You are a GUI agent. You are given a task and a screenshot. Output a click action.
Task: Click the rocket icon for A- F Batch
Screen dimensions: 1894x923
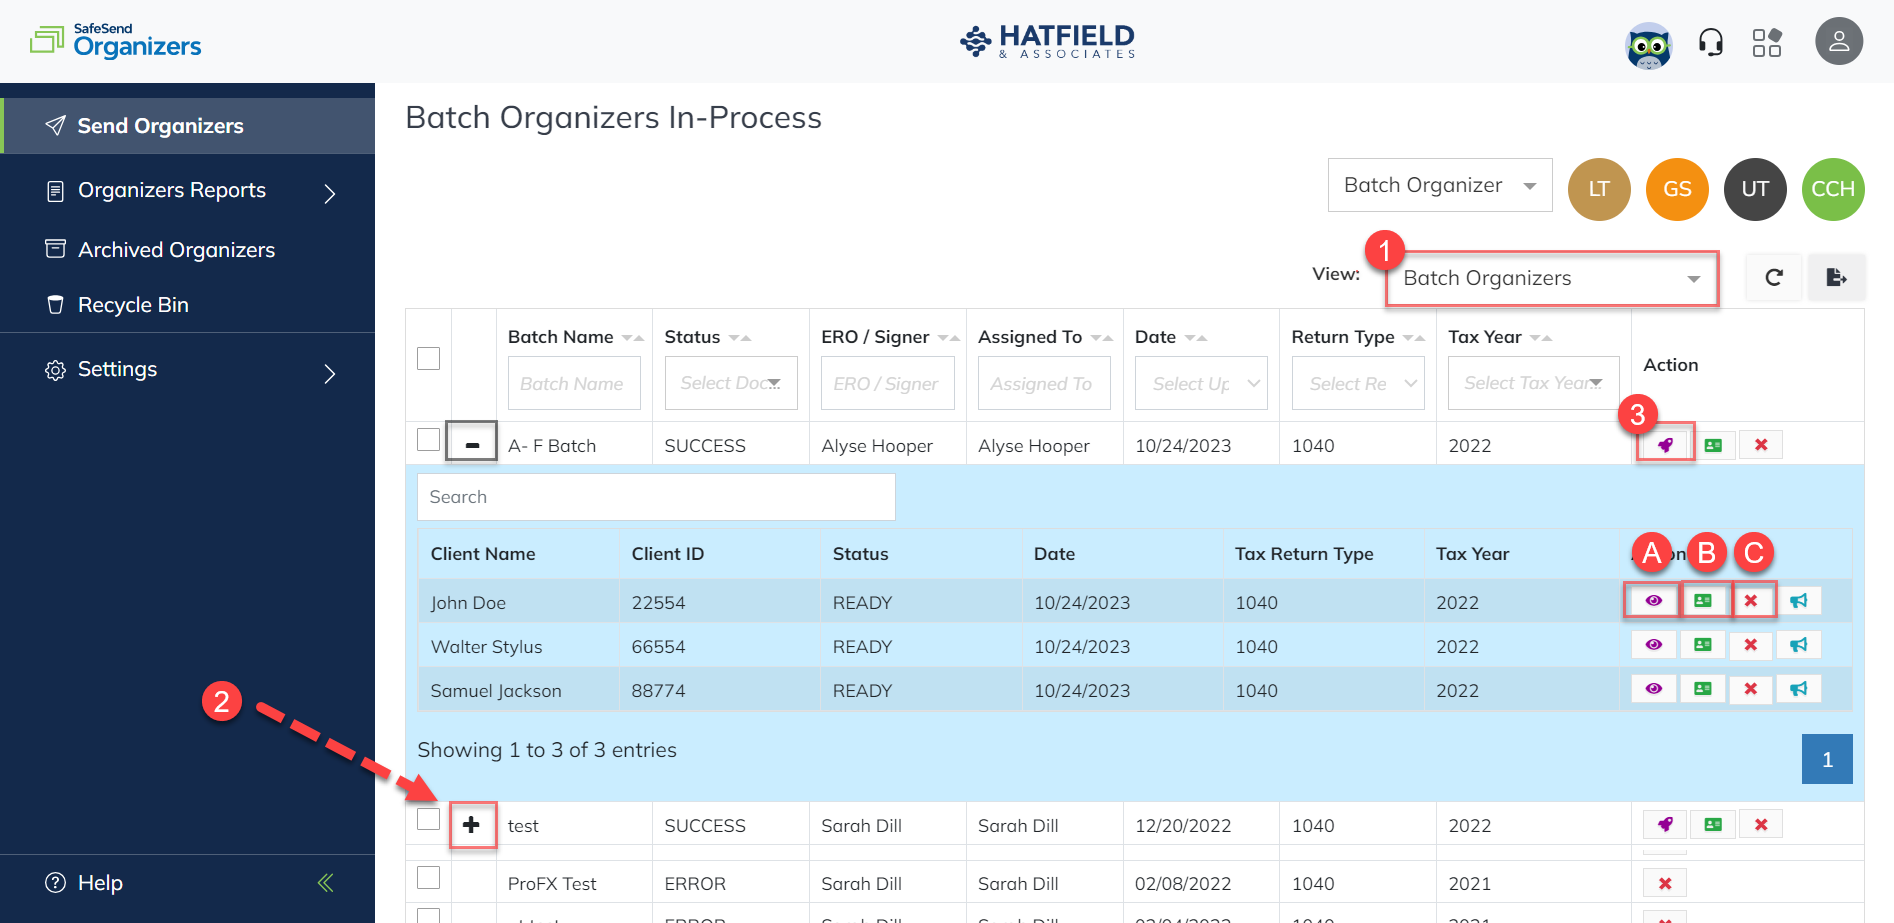1665,445
